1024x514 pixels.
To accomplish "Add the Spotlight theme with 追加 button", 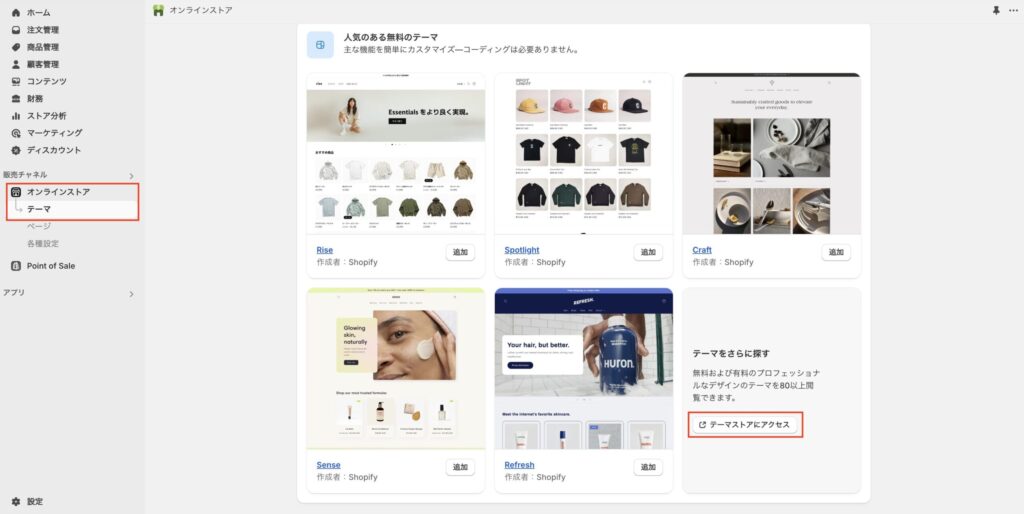I will coord(648,252).
